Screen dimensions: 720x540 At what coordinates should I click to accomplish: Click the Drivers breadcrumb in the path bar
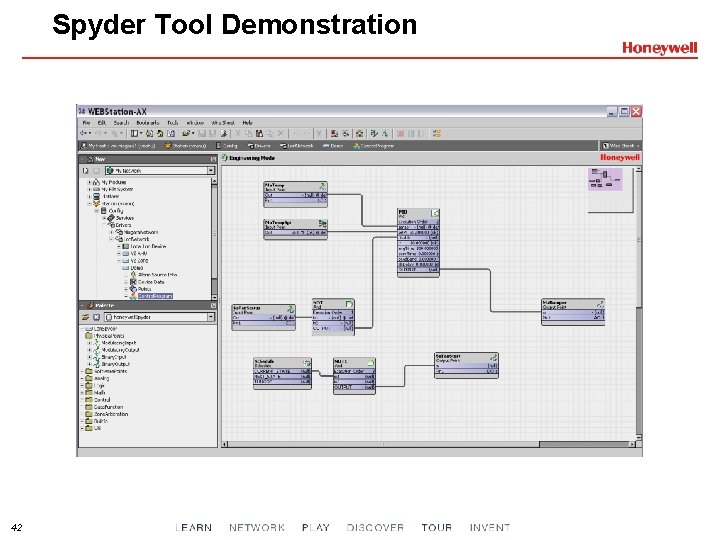click(x=259, y=146)
